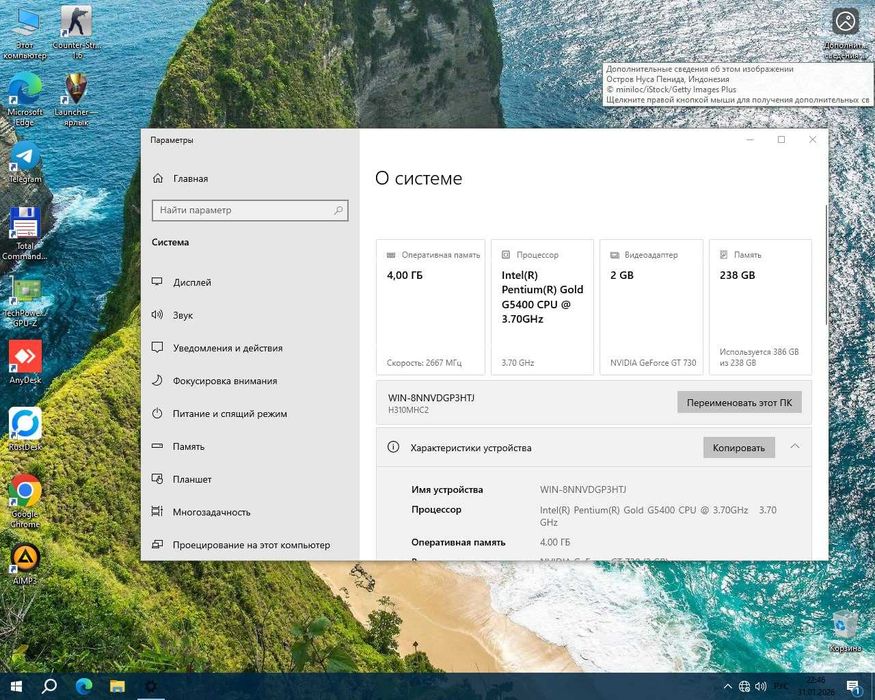The width and height of the screenshot is (875, 700).
Task: Click the О системе heading
Action: 419,178
